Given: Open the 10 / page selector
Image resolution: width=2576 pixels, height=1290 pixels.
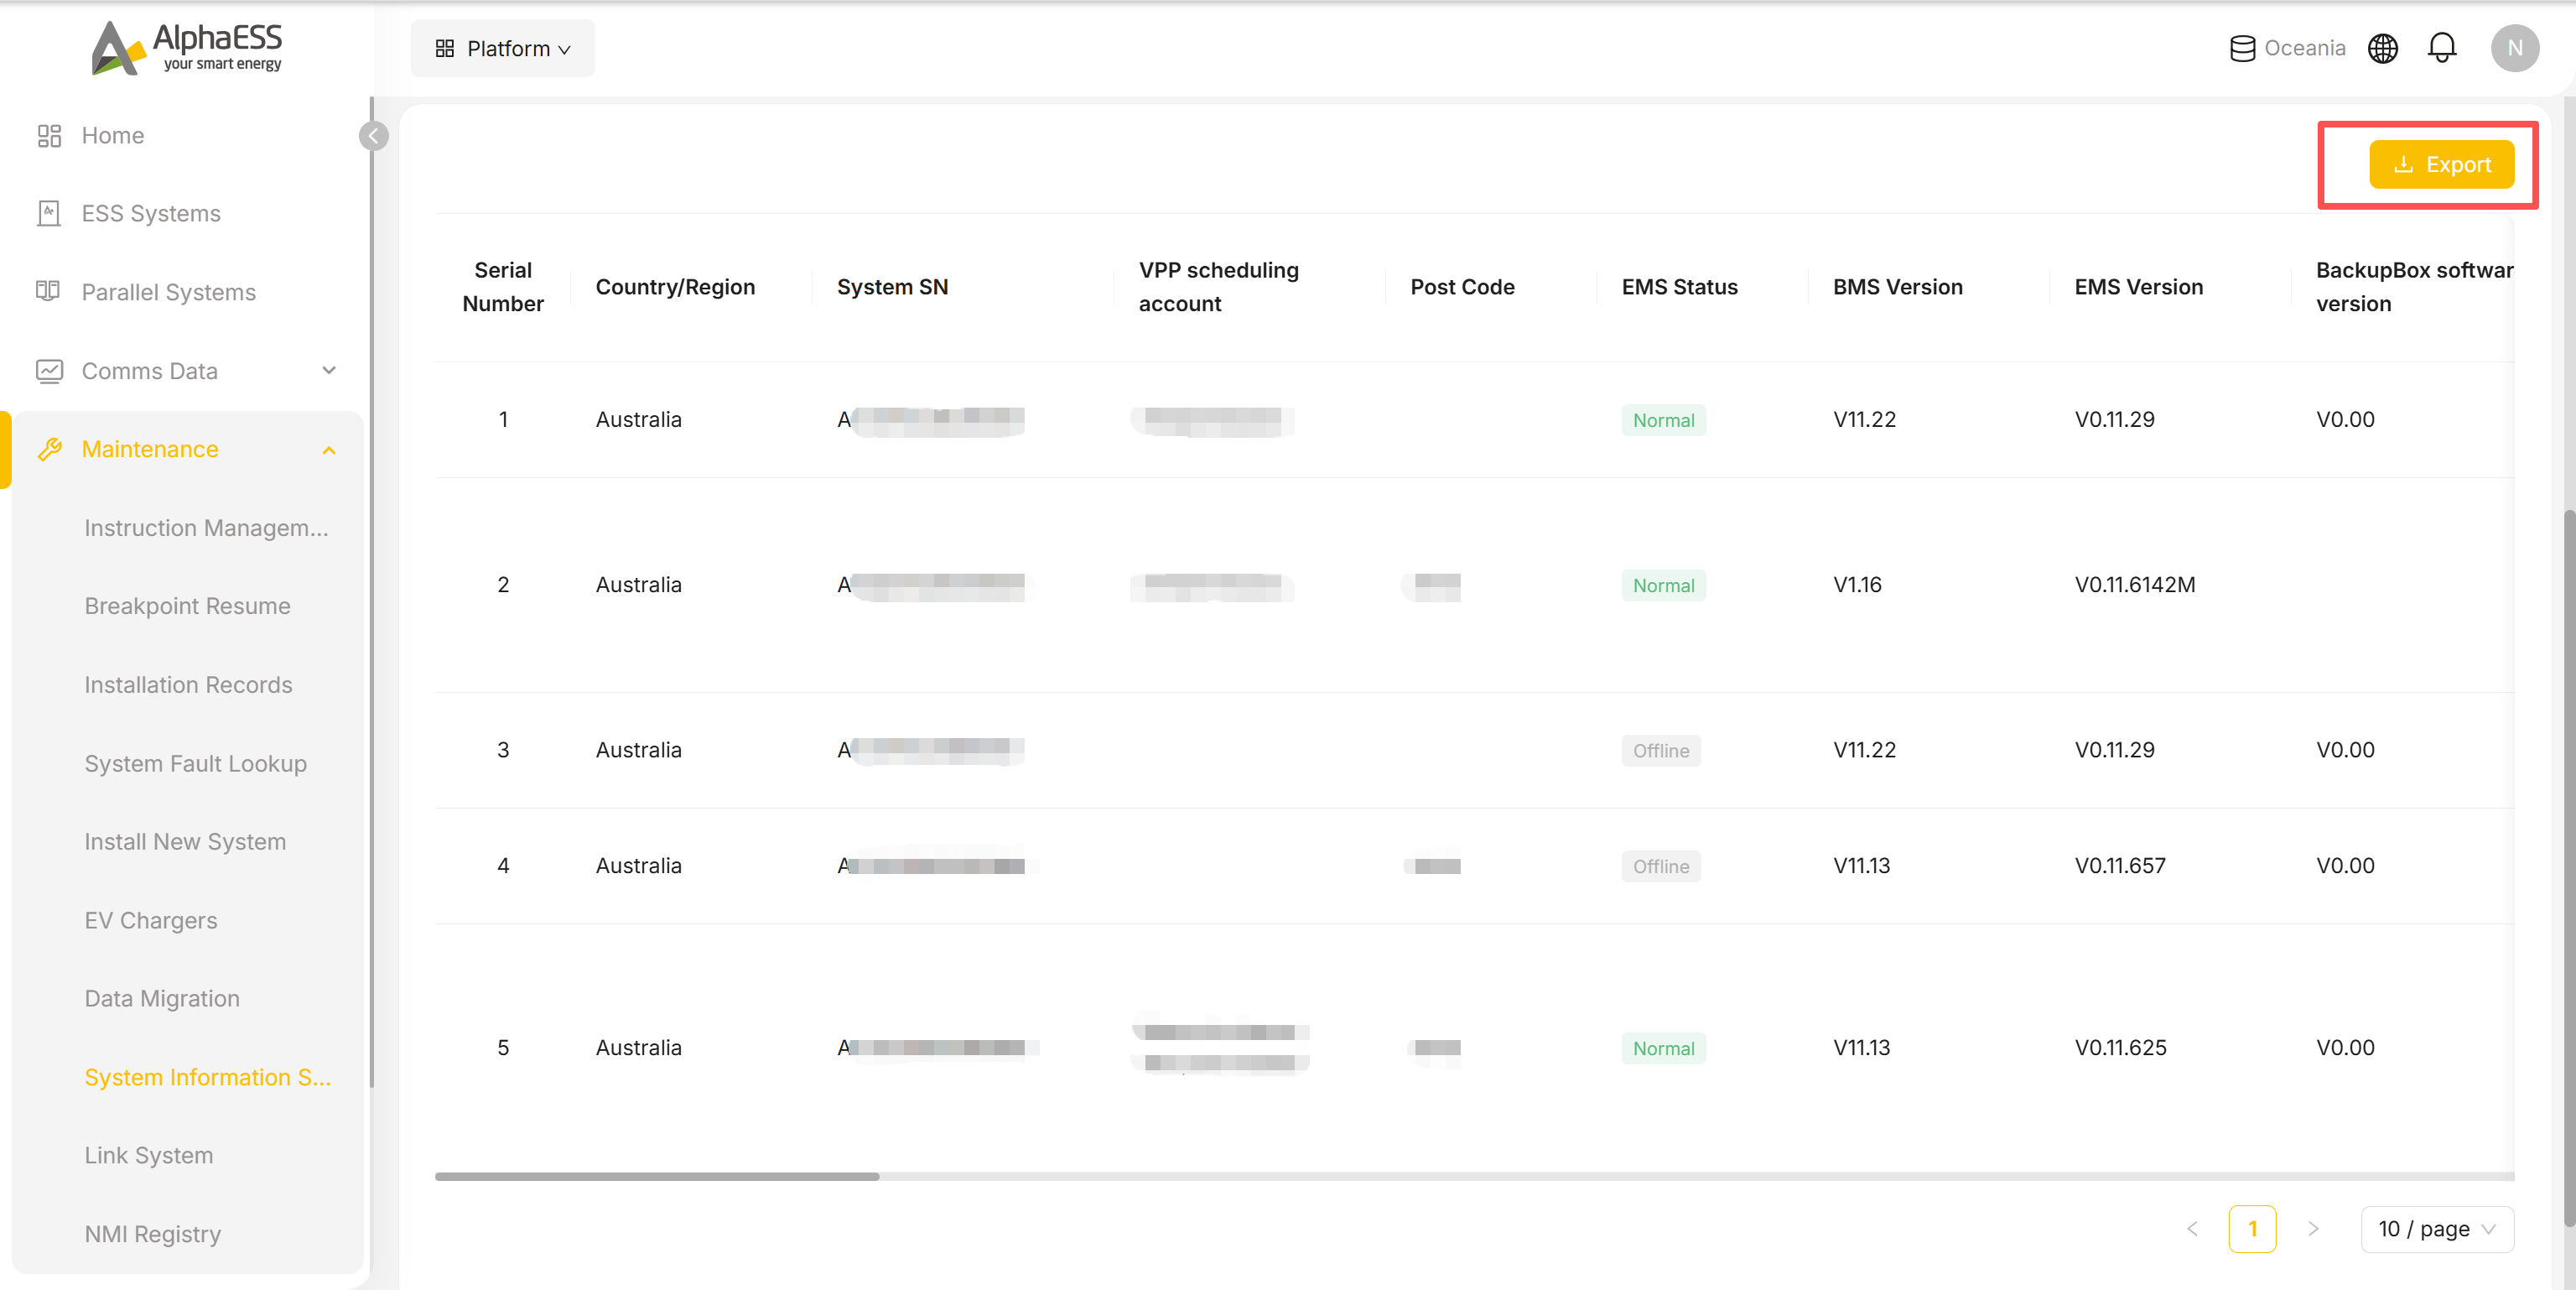Looking at the screenshot, I should tap(2437, 1229).
